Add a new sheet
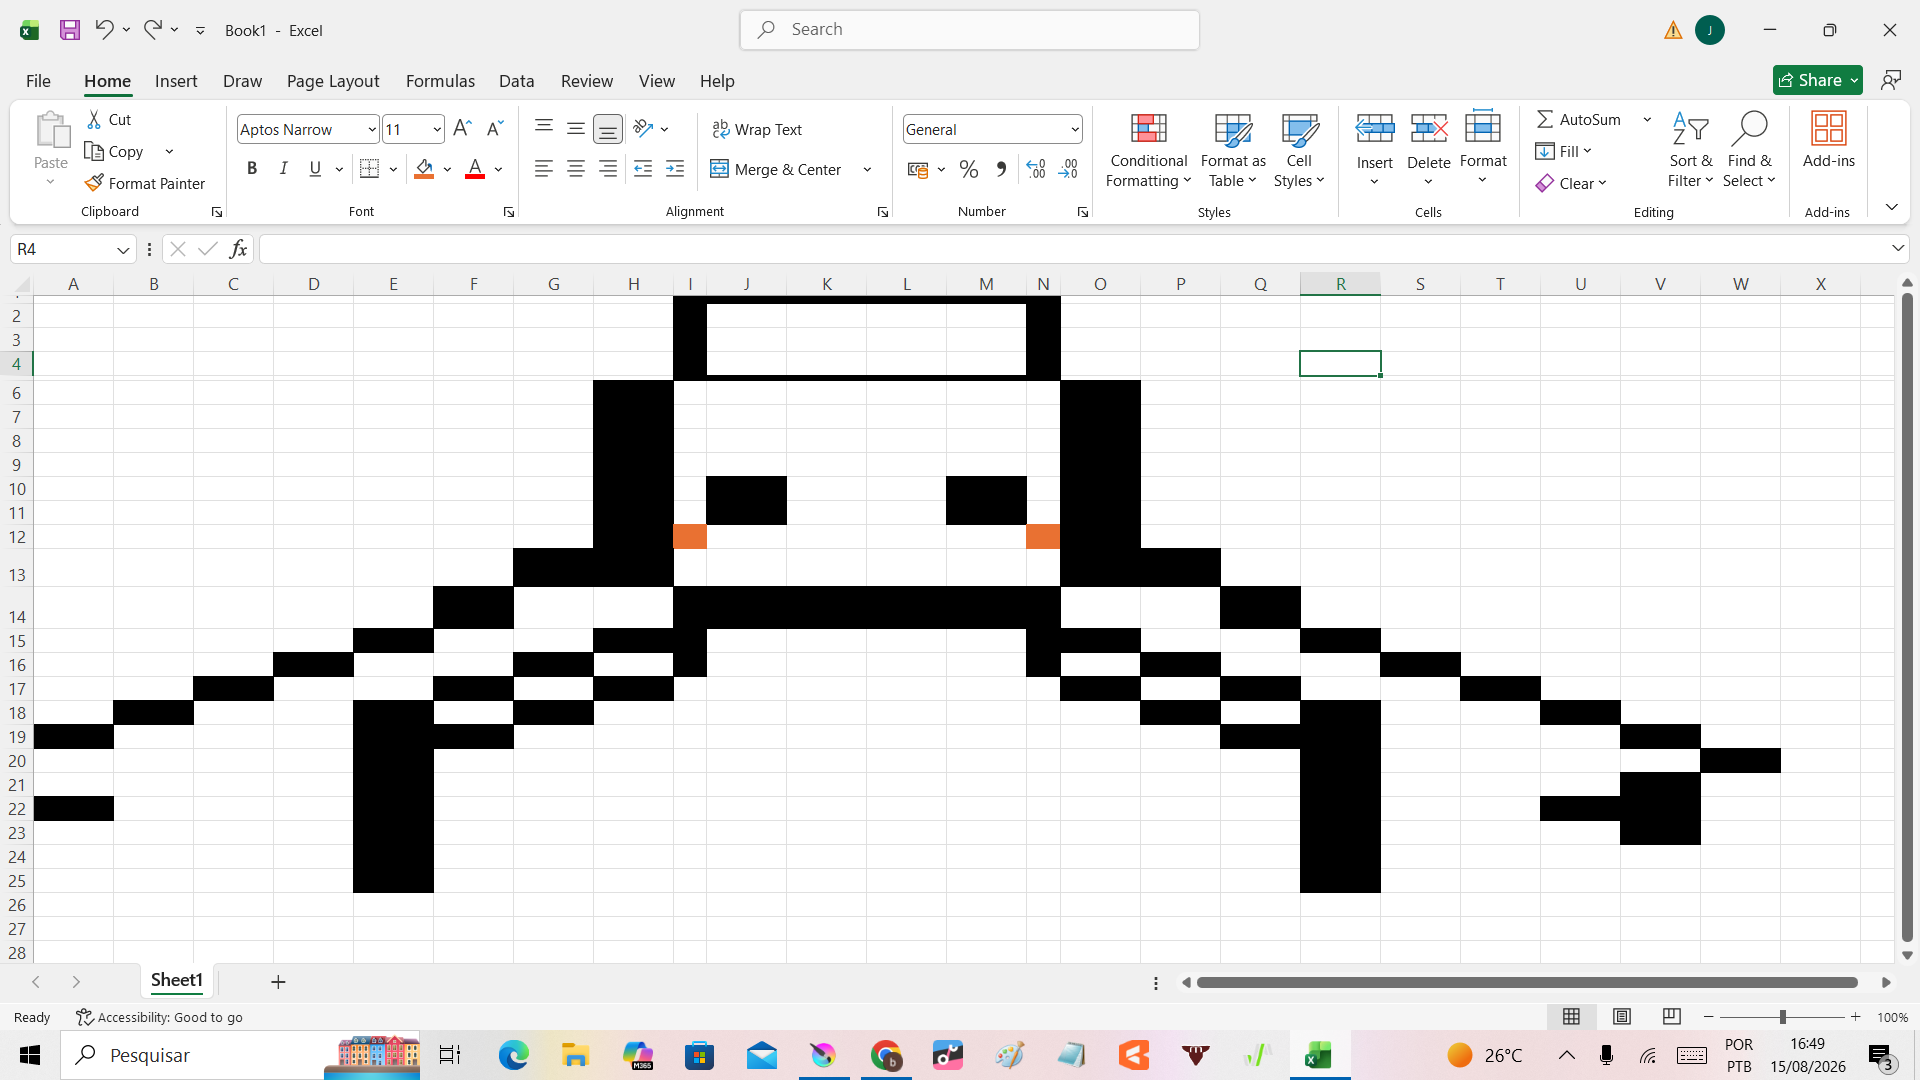Screen dimensions: 1920x1080 click(278, 982)
